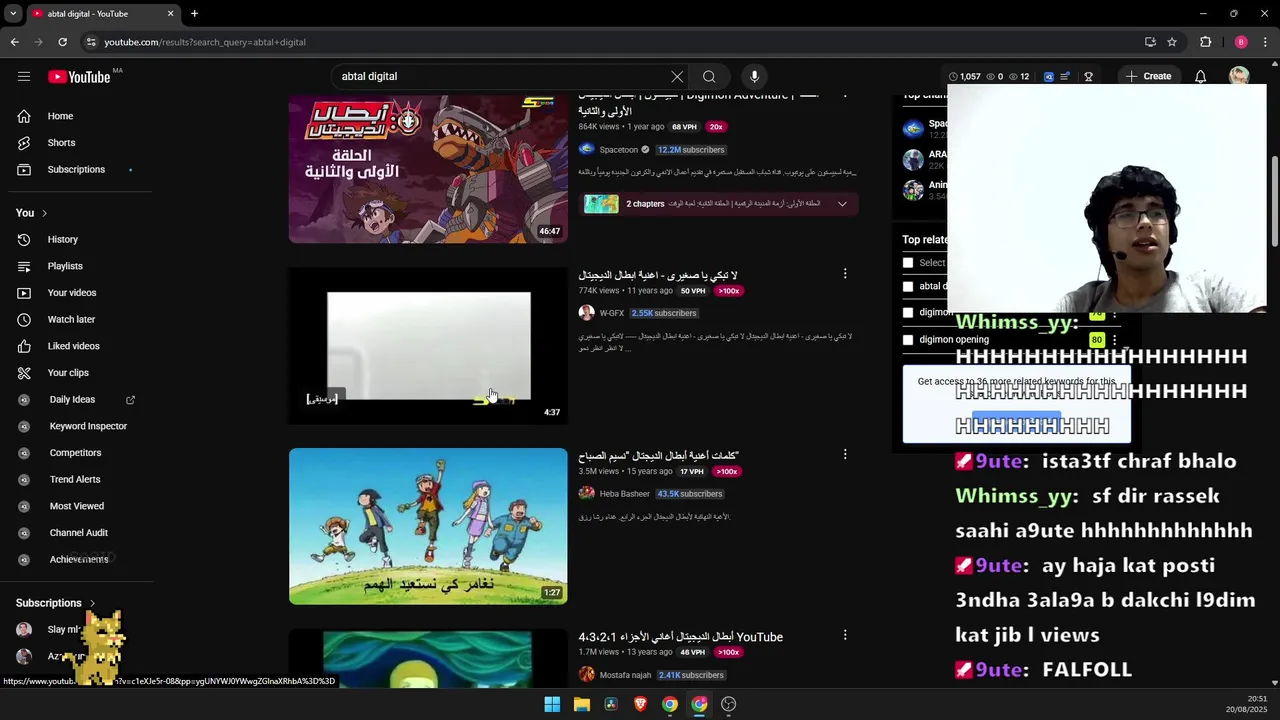Viewport: 1280px width, 720px height.
Task: Tick the abtal keyword checkbox
Action: (908, 287)
